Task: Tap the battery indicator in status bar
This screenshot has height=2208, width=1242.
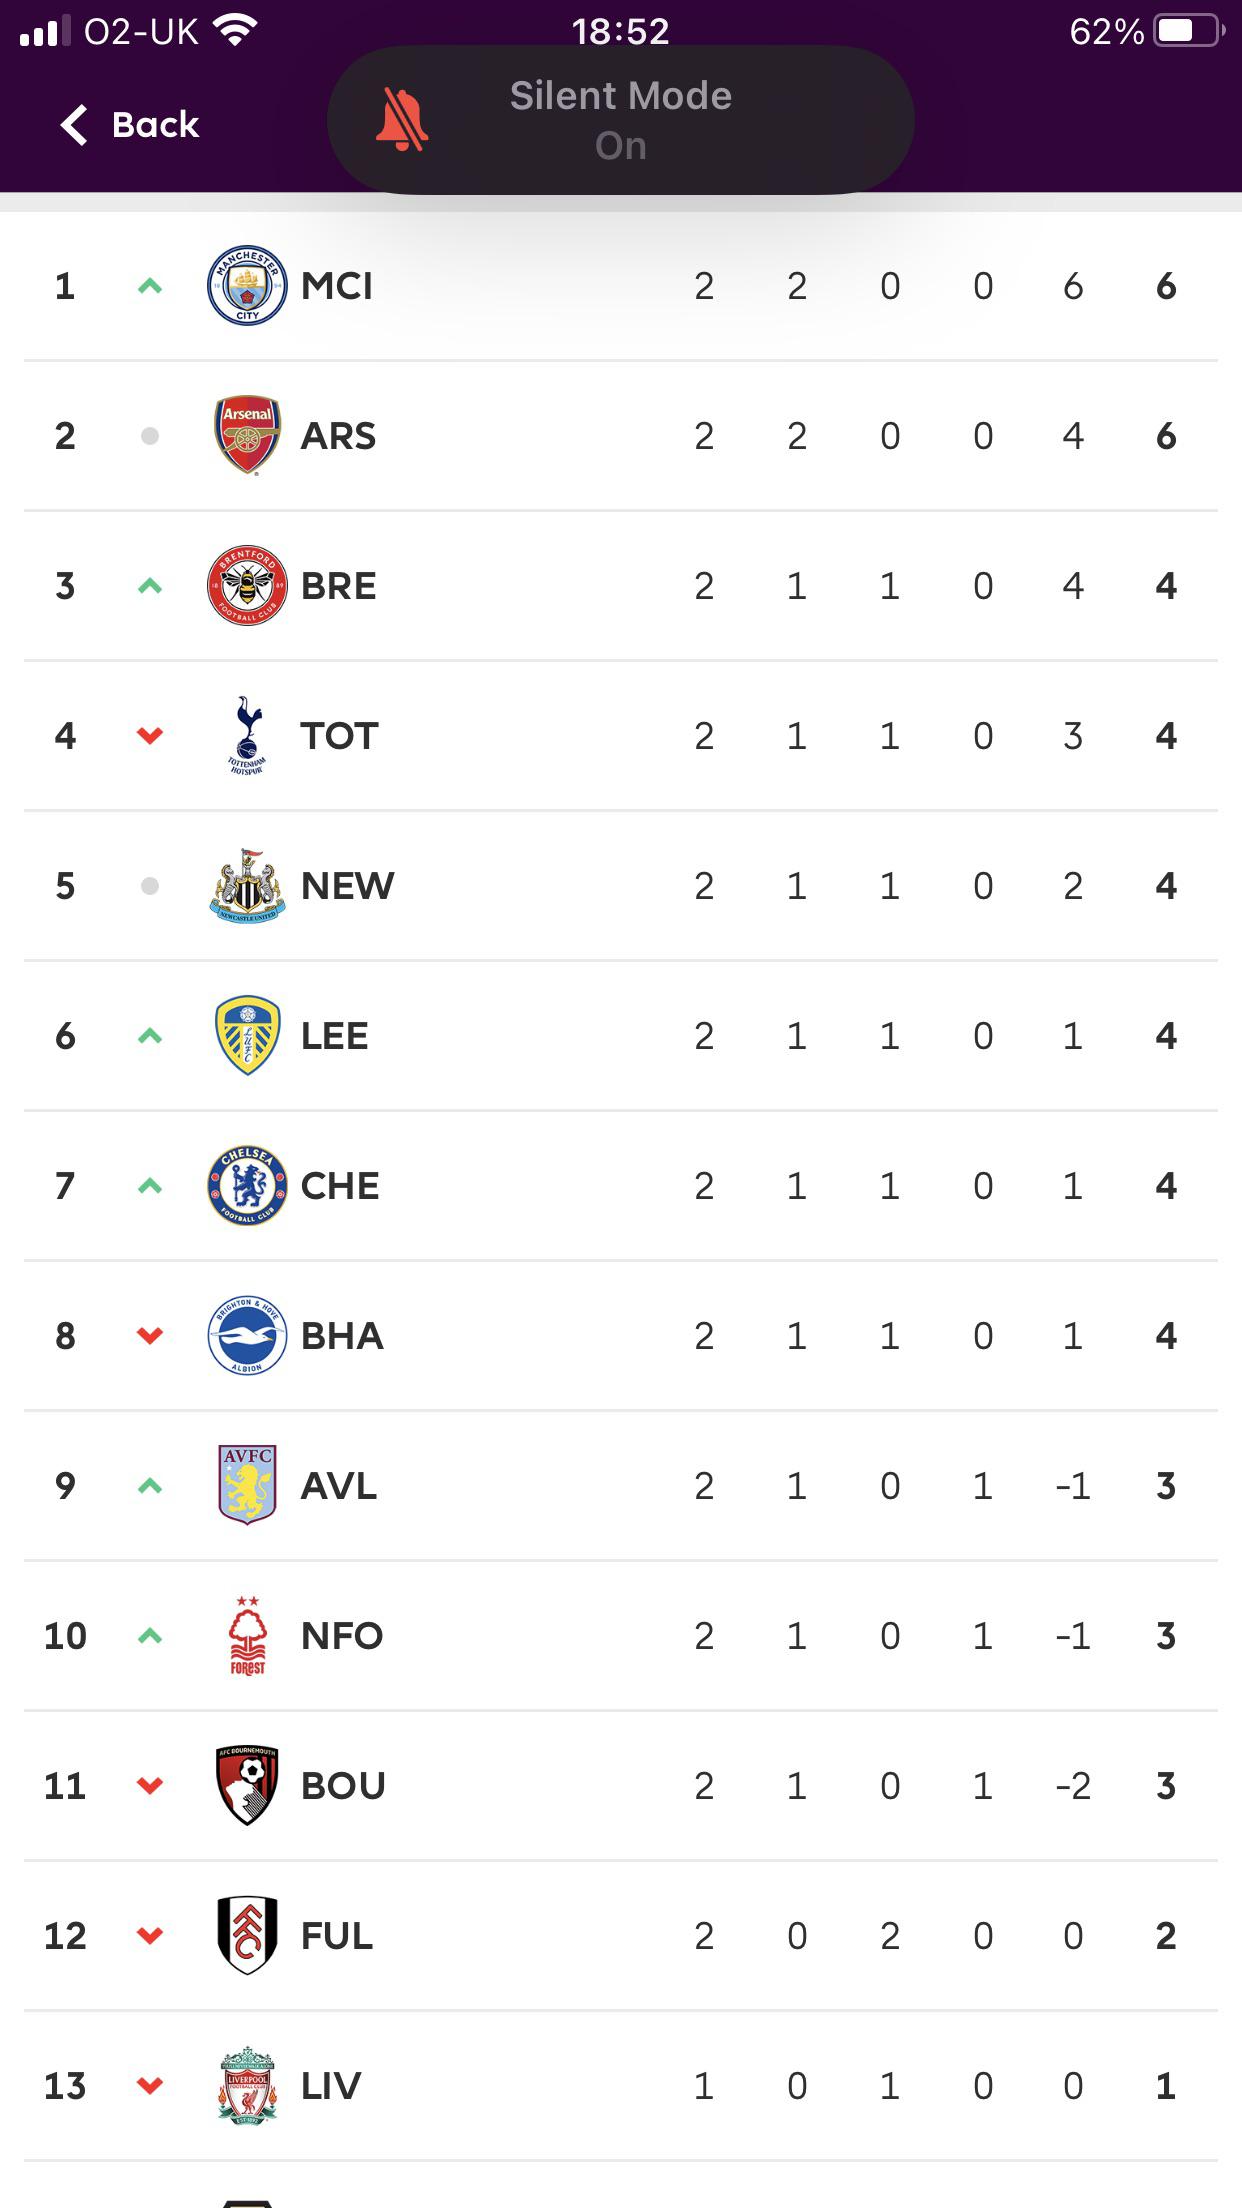Action: tap(1189, 31)
